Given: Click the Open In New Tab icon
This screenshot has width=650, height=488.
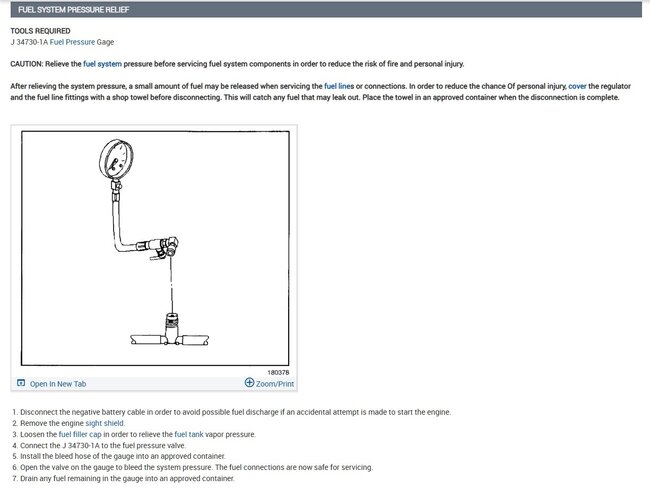Looking at the screenshot, I should coord(21,383).
